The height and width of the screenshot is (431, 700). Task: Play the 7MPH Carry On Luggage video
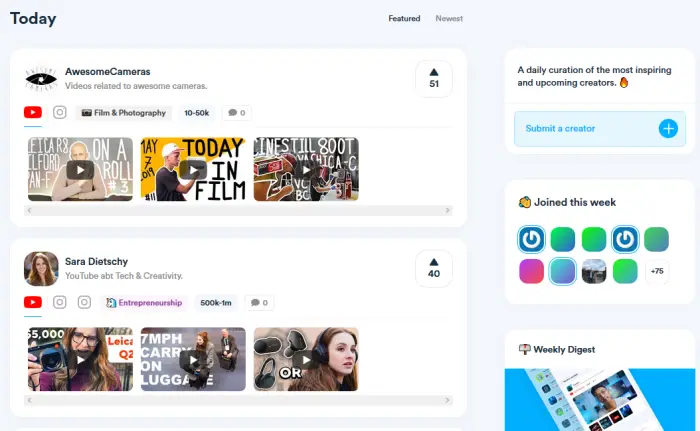[x=193, y=359]
